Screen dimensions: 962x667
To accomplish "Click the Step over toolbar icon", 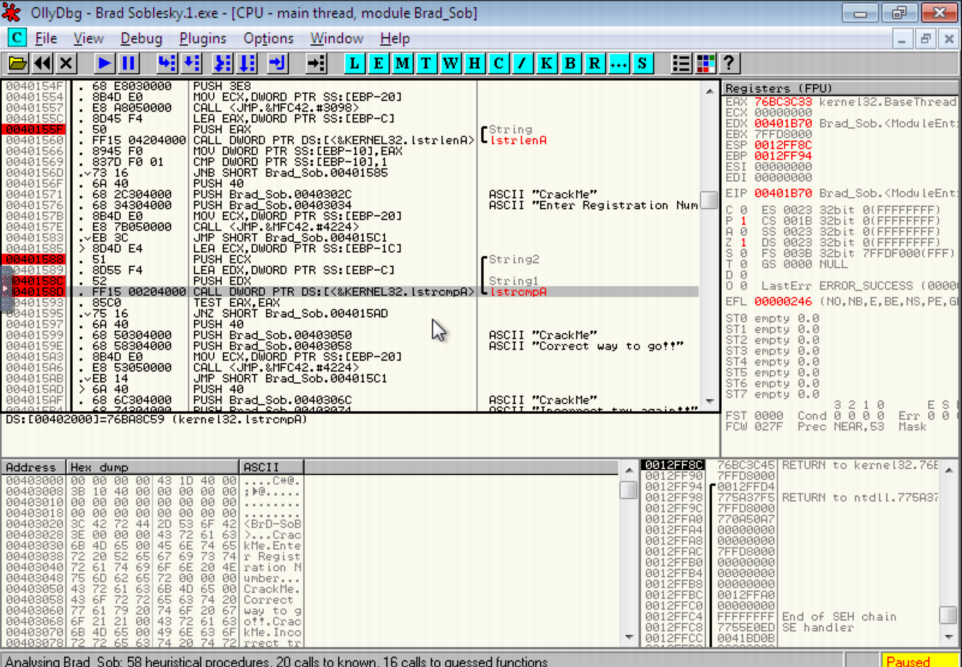I will (192, 63).
